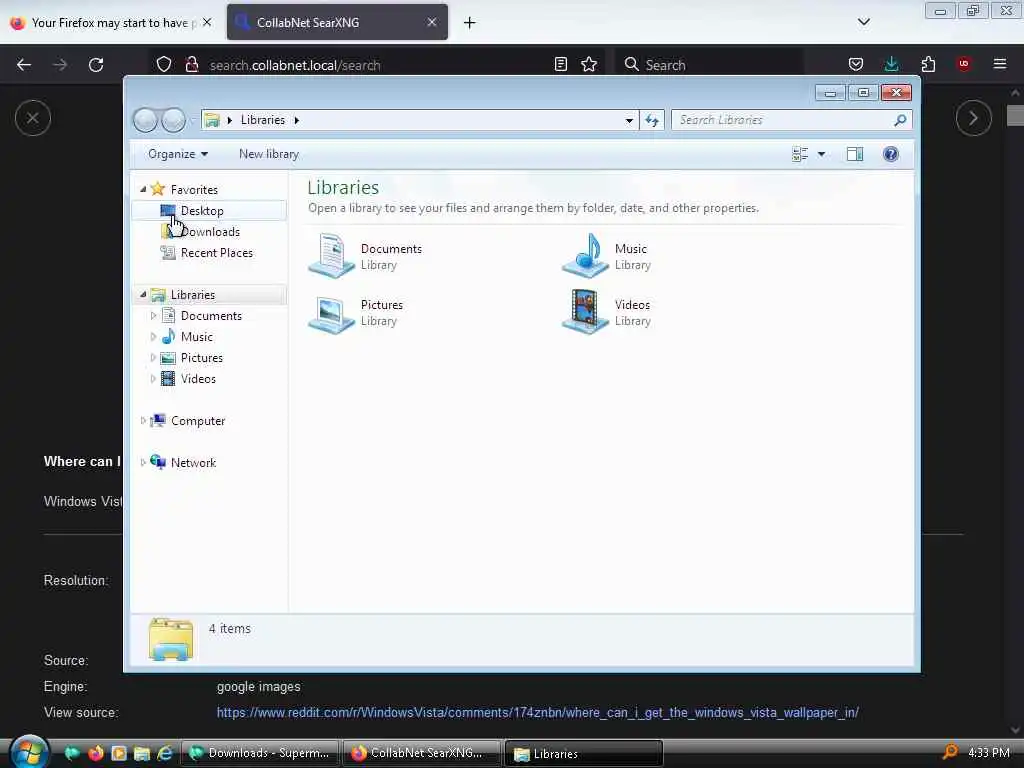Screen dimensions: 1024x768
Task: Click the system tray search icon
Action: click(x=951, y=752)
